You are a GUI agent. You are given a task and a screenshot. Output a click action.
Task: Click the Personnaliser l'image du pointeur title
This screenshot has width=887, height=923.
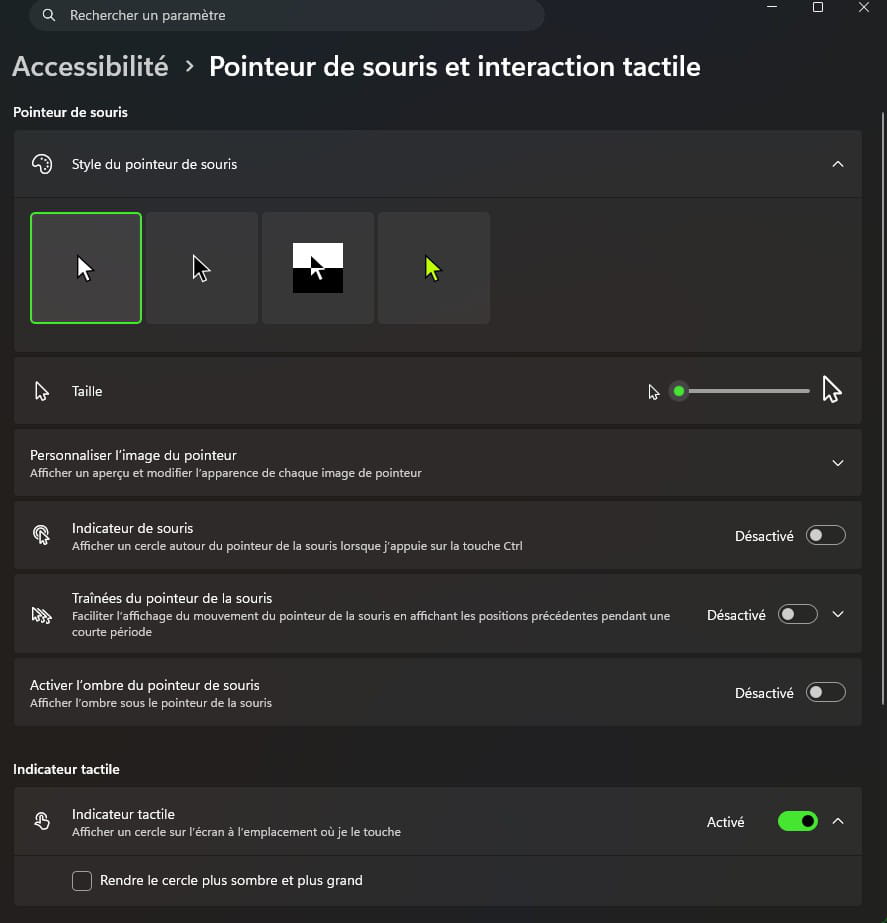tap(133, 456)
